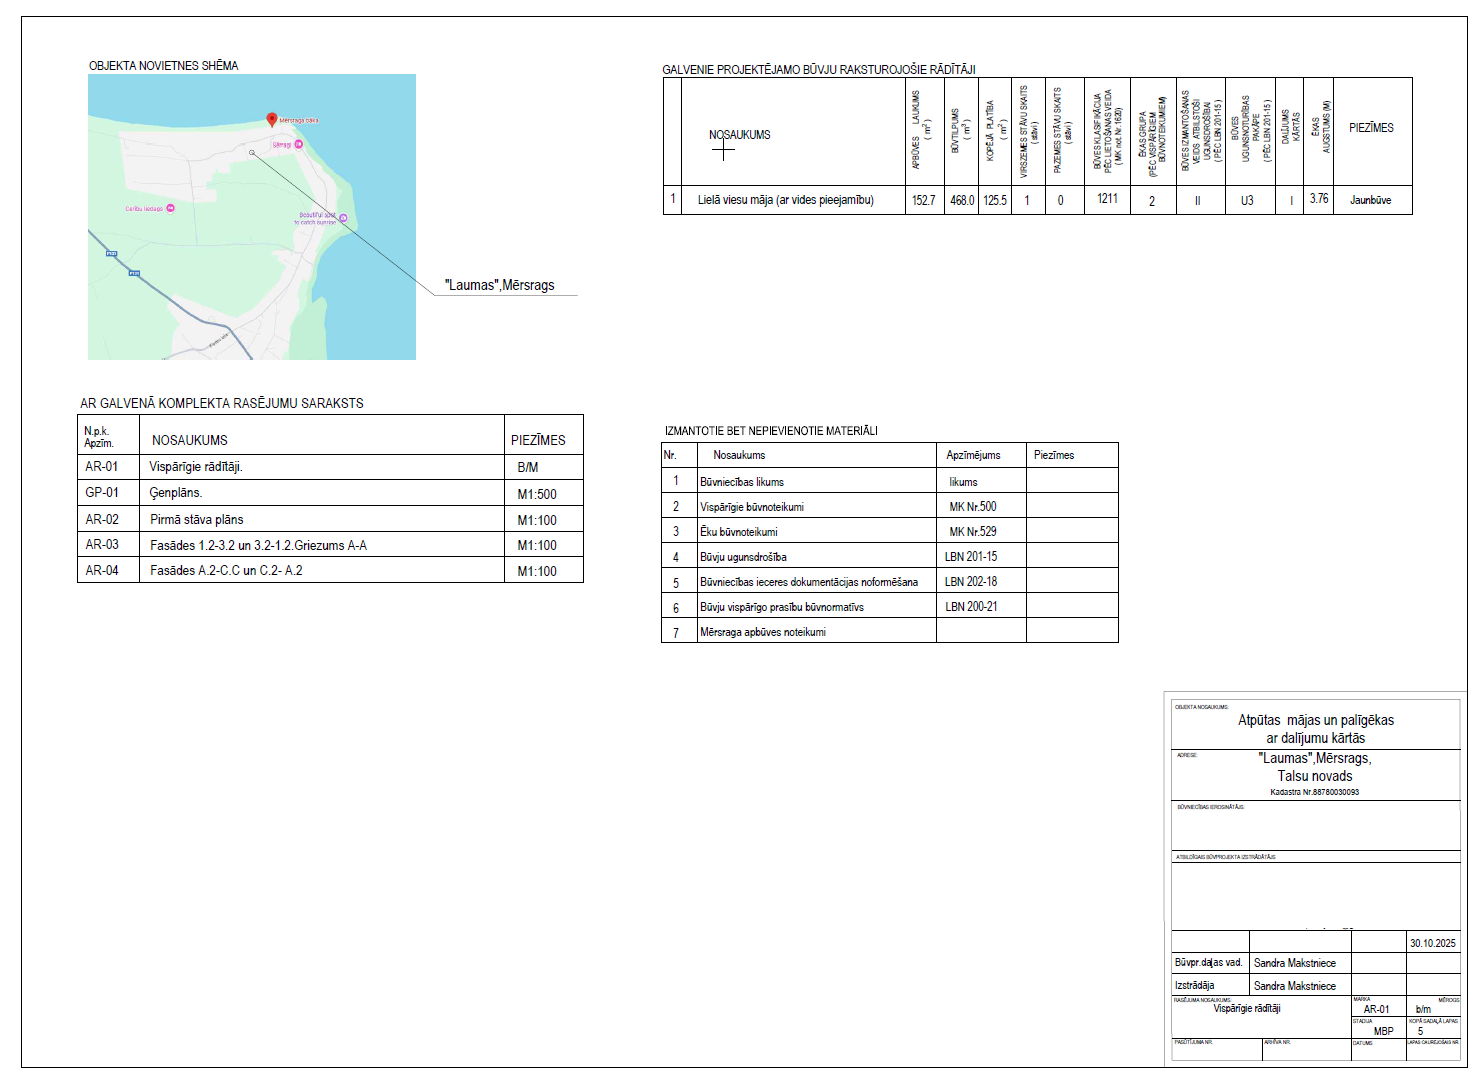Screen dimensions: 1484x1080
Task: Click the Lielā viesu māja building name cell
Action: pos(785,200)
